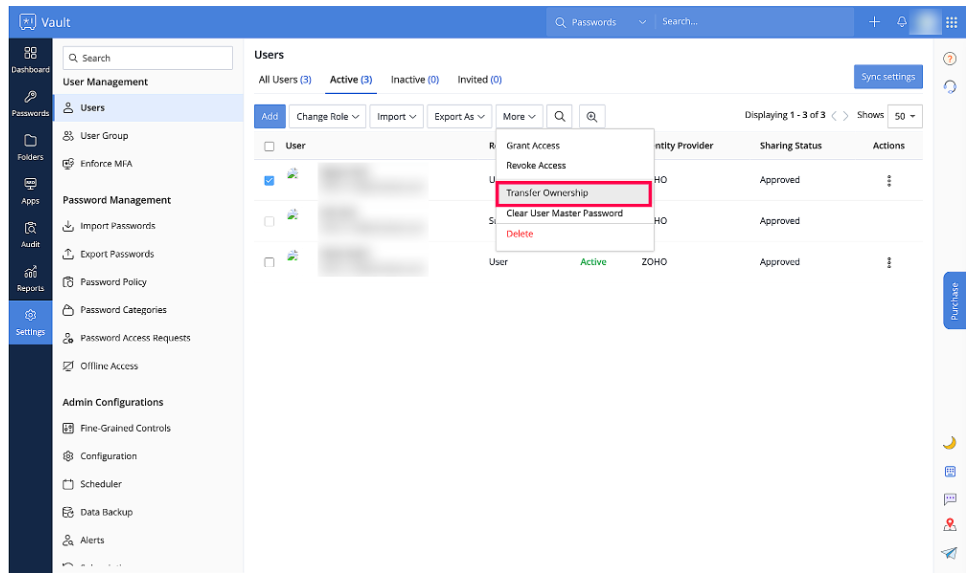The height and width of the screenshot is (577, 973).
Task: Click the plus icon in the top bar
Action: (x=874, y=22)
